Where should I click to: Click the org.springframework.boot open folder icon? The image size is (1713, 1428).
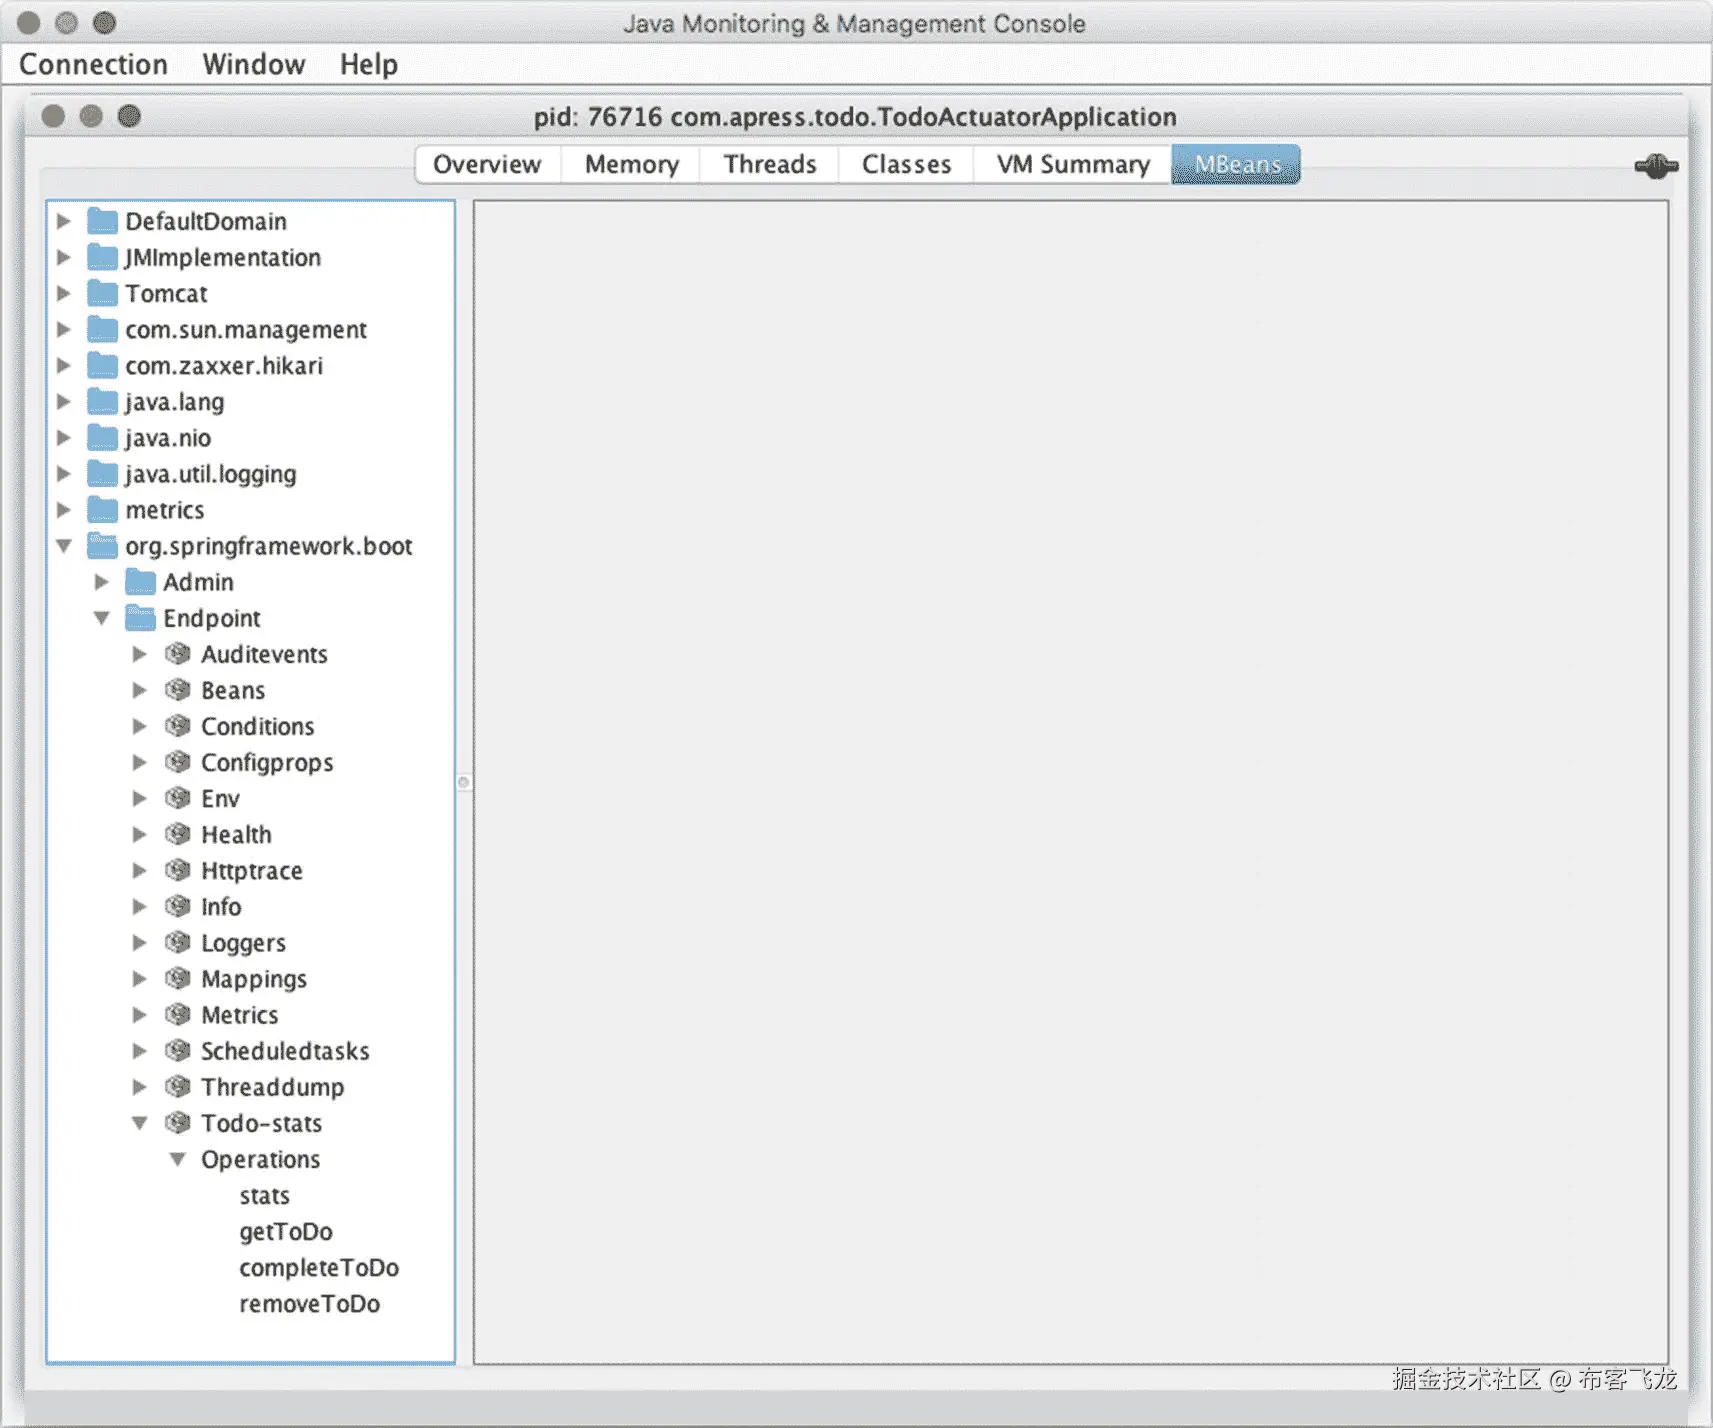point(102,545)
